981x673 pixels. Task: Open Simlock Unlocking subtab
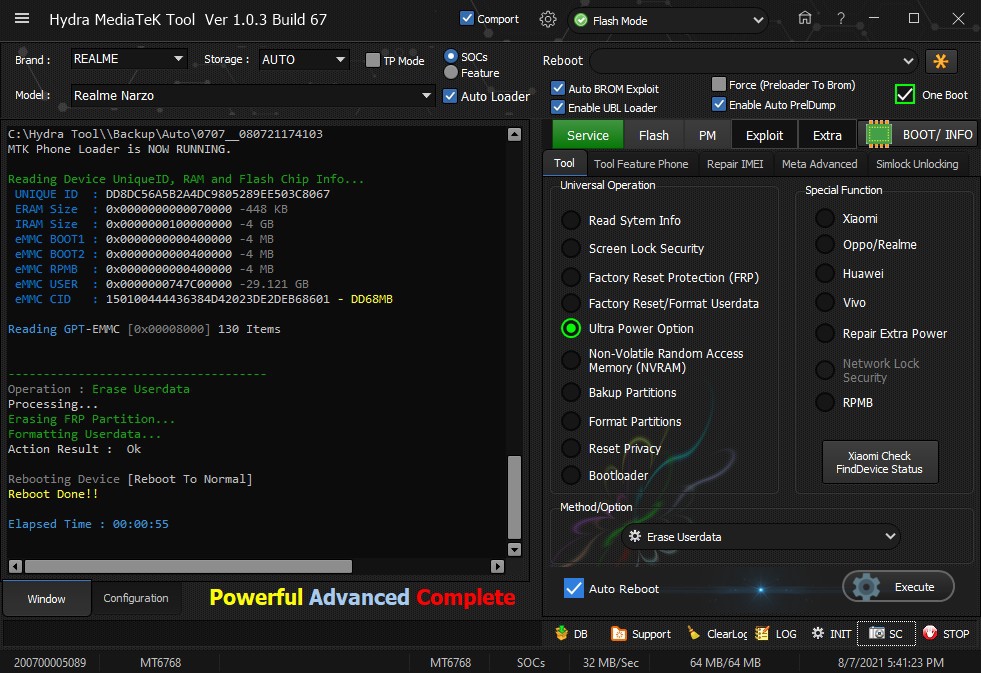pos(917,164)
